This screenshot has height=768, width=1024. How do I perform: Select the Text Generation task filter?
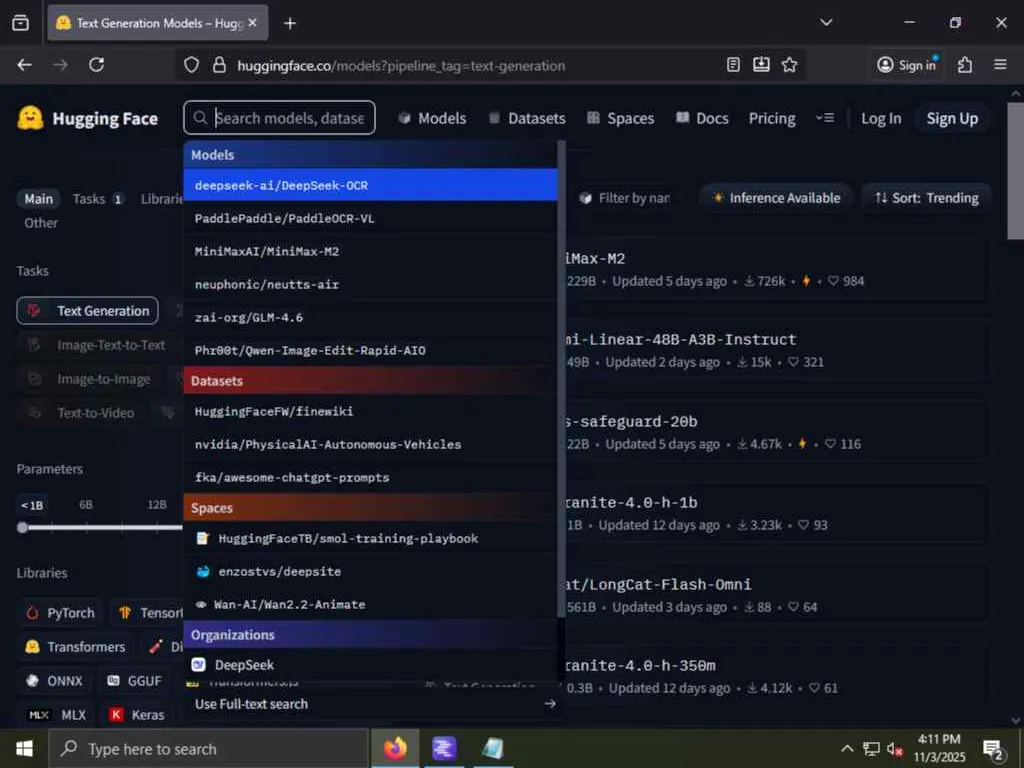[x=88, y=311]
